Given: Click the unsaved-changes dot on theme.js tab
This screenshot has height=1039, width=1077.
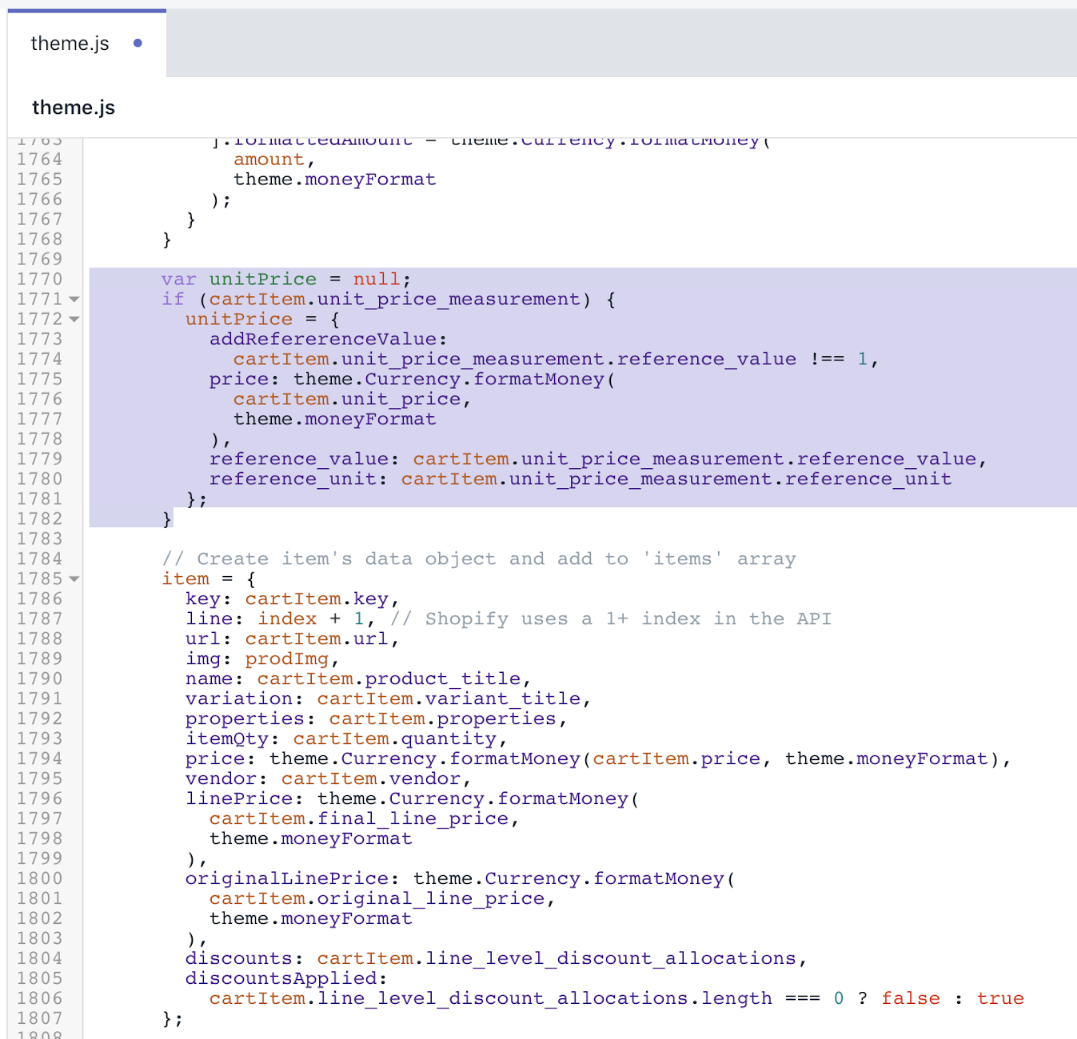Looking at the screenshot, I should [x=137, y=43].
